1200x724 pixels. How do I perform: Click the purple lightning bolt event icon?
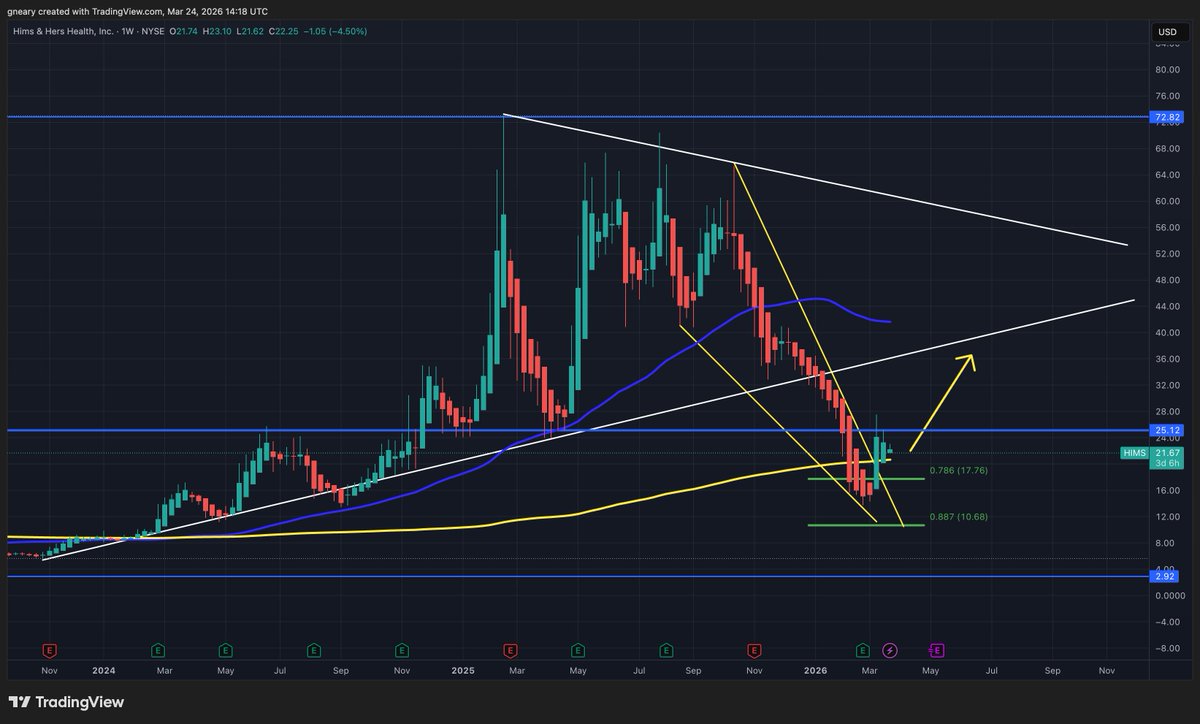click(x=890, y=649)
